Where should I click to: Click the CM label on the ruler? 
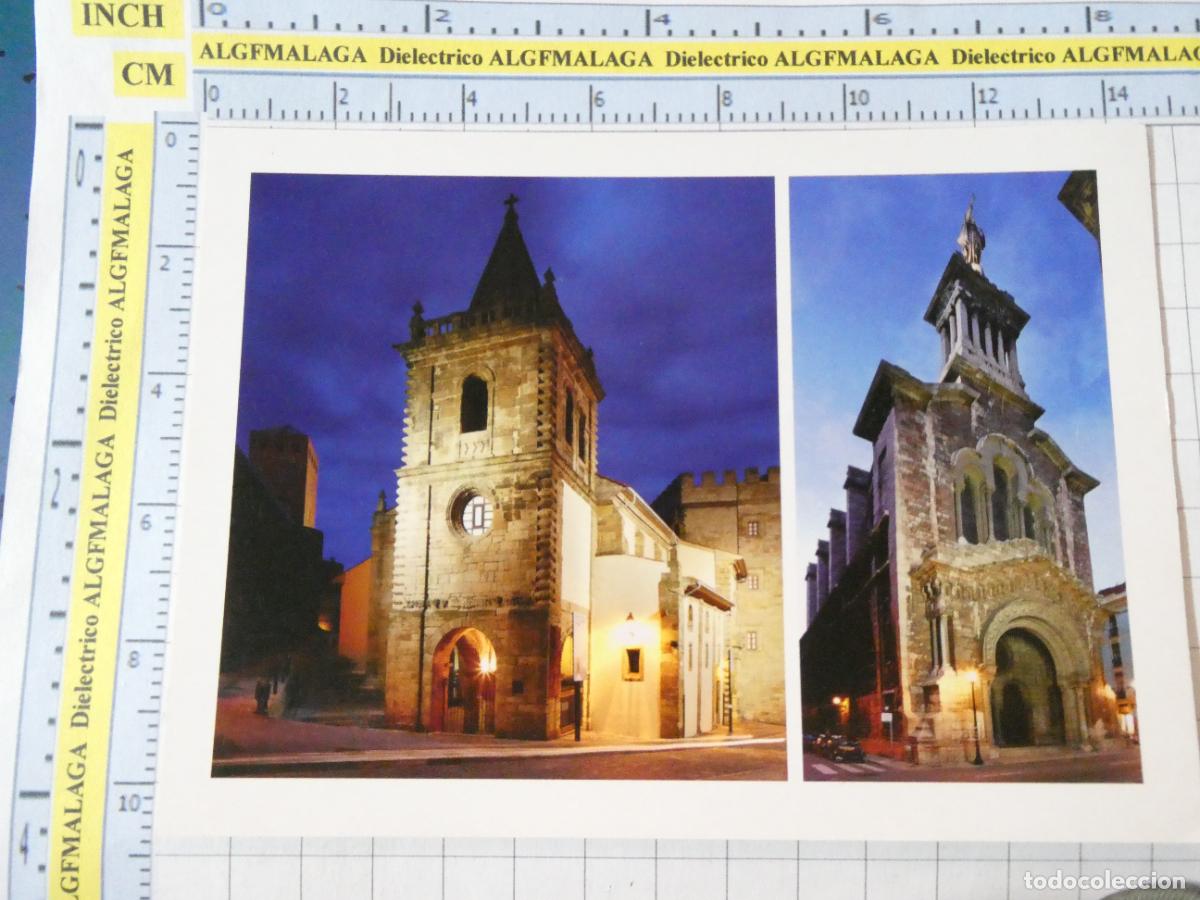pyautogui.click(x=149, y=75)
